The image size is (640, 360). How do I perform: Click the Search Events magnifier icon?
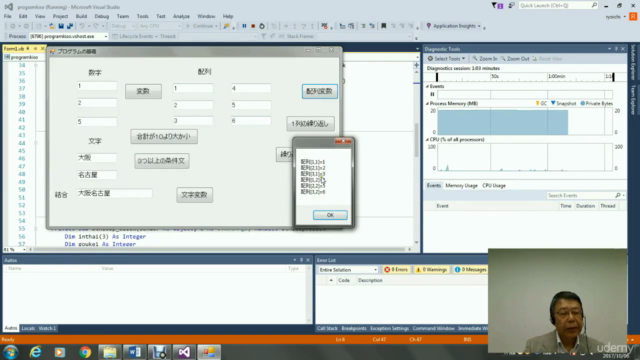(618, 196)
